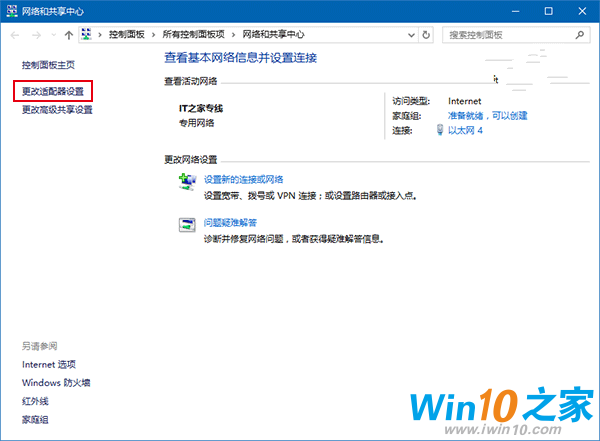Expand the chevron before 控制面板 breadcrumb
This screenshot has width=600, height=441.
click(x=100, y=35)
